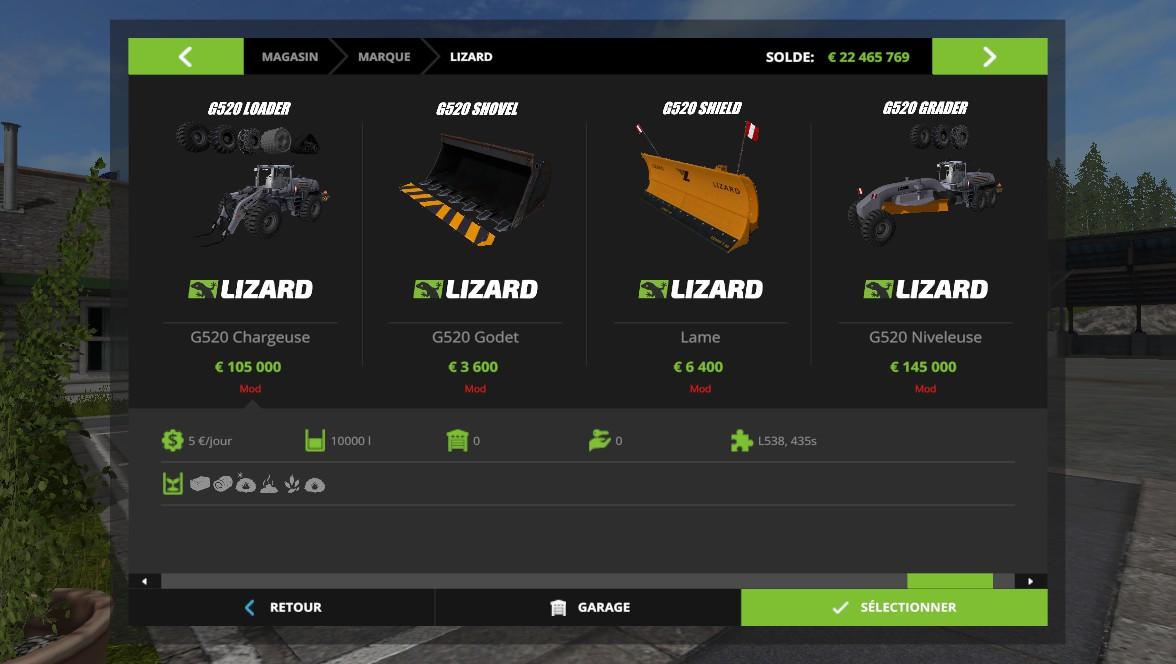Click the leased items hand icon
Screen dimensions: 1176x664
[x=599, y=440]
